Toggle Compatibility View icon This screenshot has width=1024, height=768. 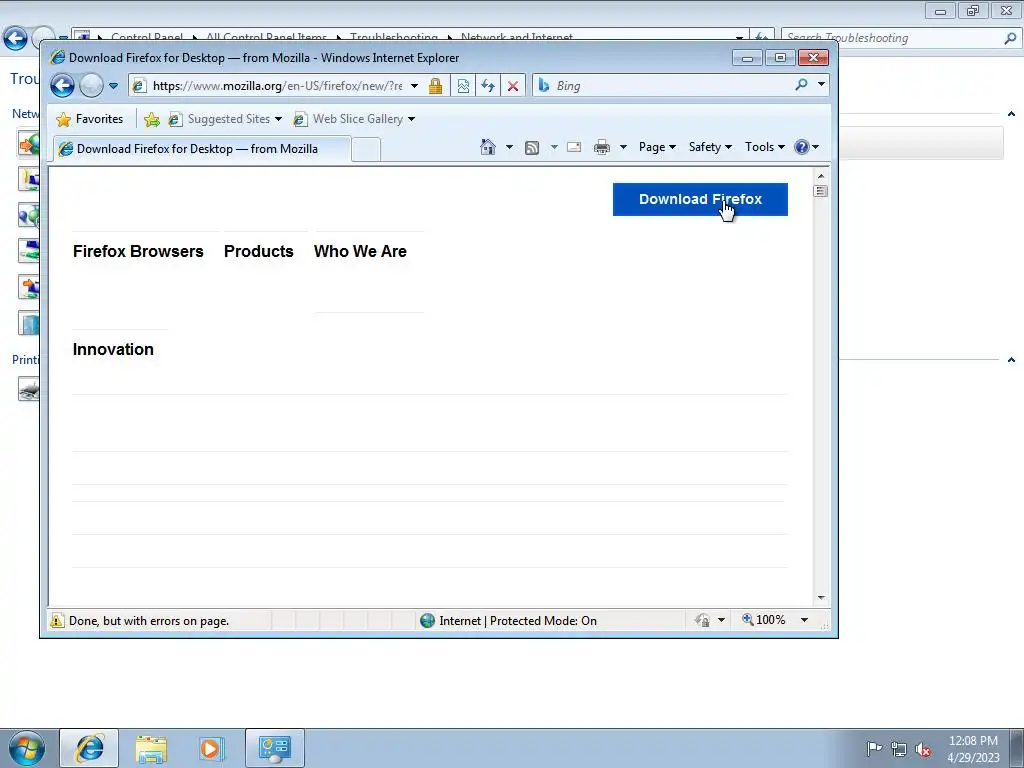coord(463,86)
